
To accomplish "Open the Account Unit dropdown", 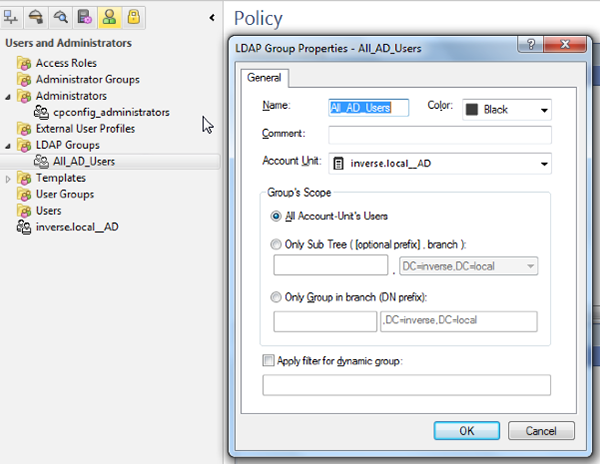I will point(544,163).
